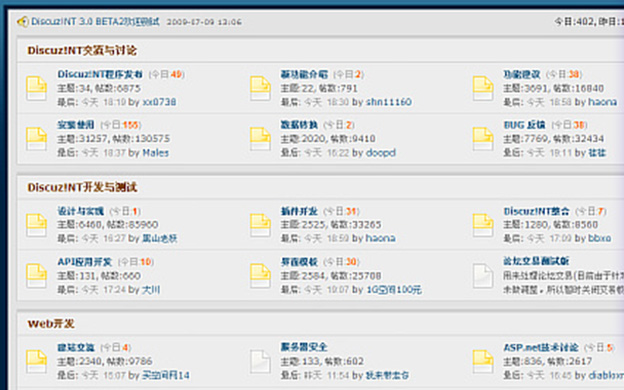This screenshot has height=390, width=624.
Task: Click the folder icon beside API应用开发
Action: tap(36, 276)
